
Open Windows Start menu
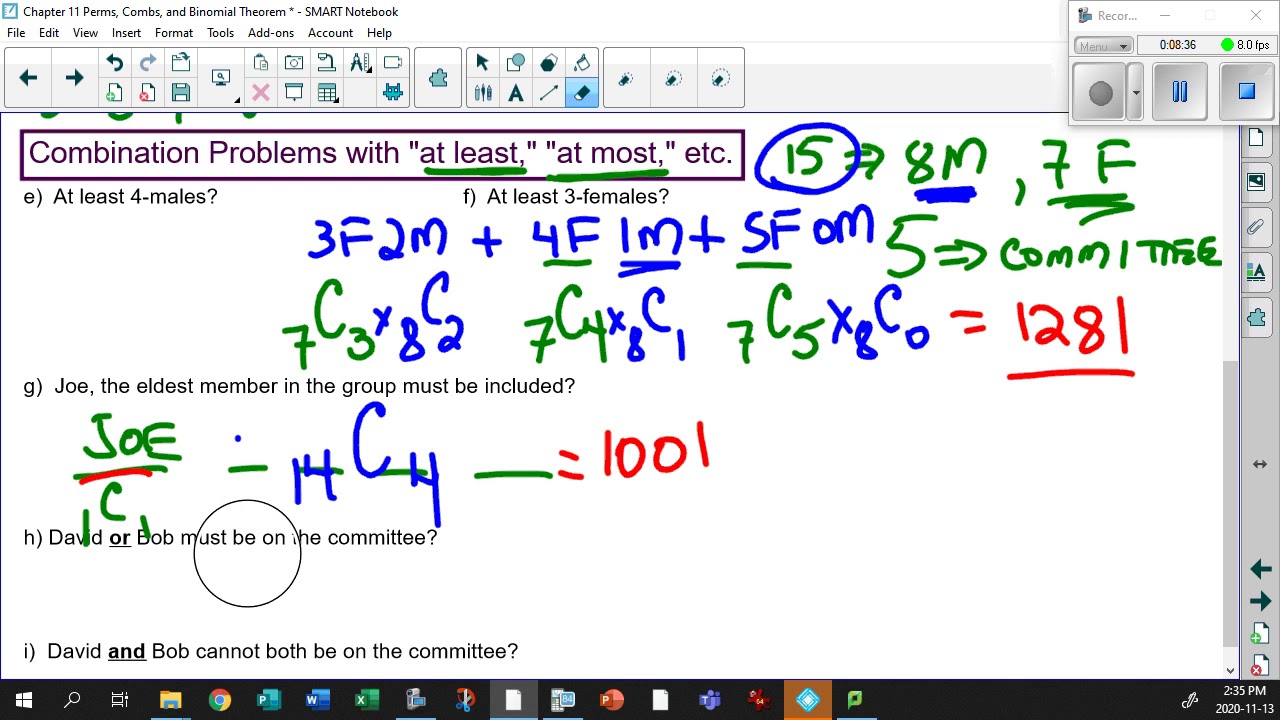pos(23,700)
